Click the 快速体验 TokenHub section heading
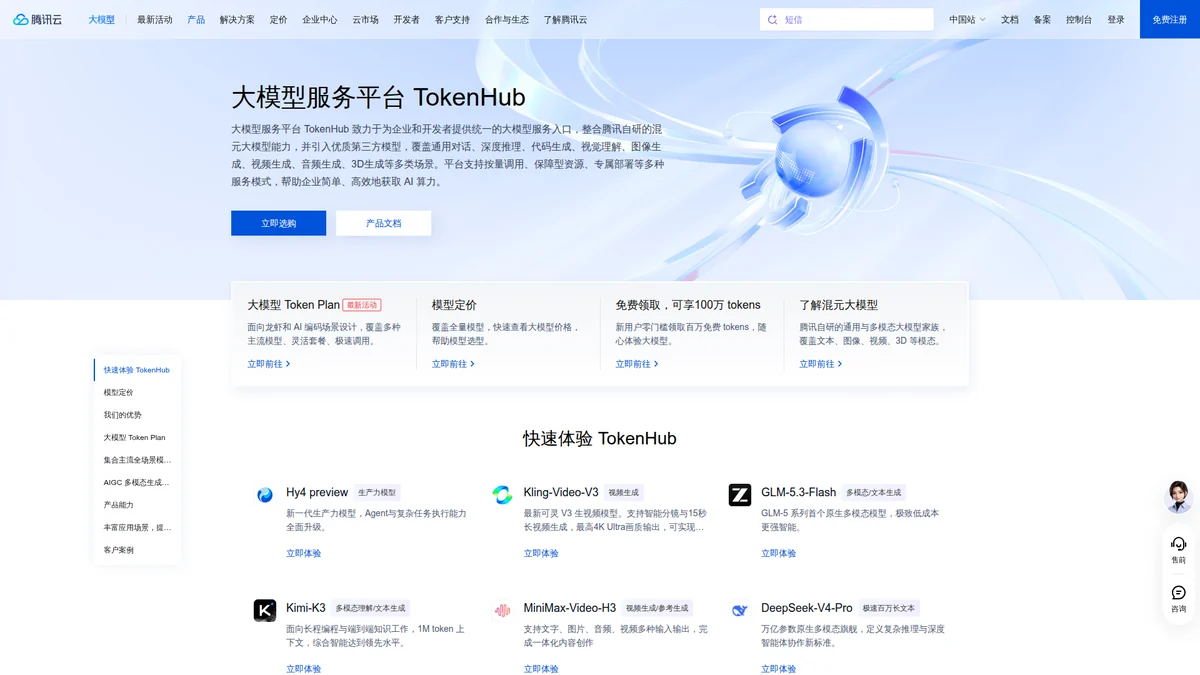 coord(600,439)
